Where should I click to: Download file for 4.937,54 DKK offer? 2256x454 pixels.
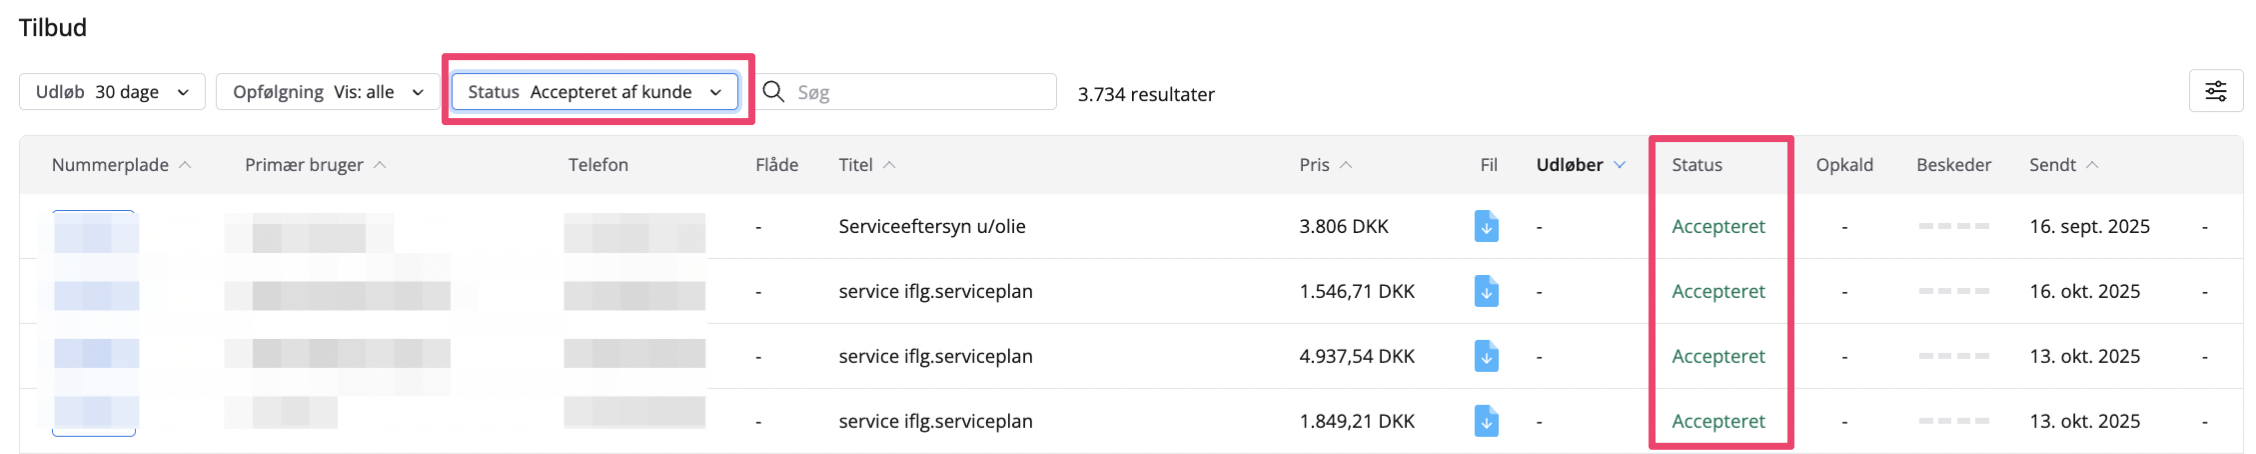(x=1486, y=356)
